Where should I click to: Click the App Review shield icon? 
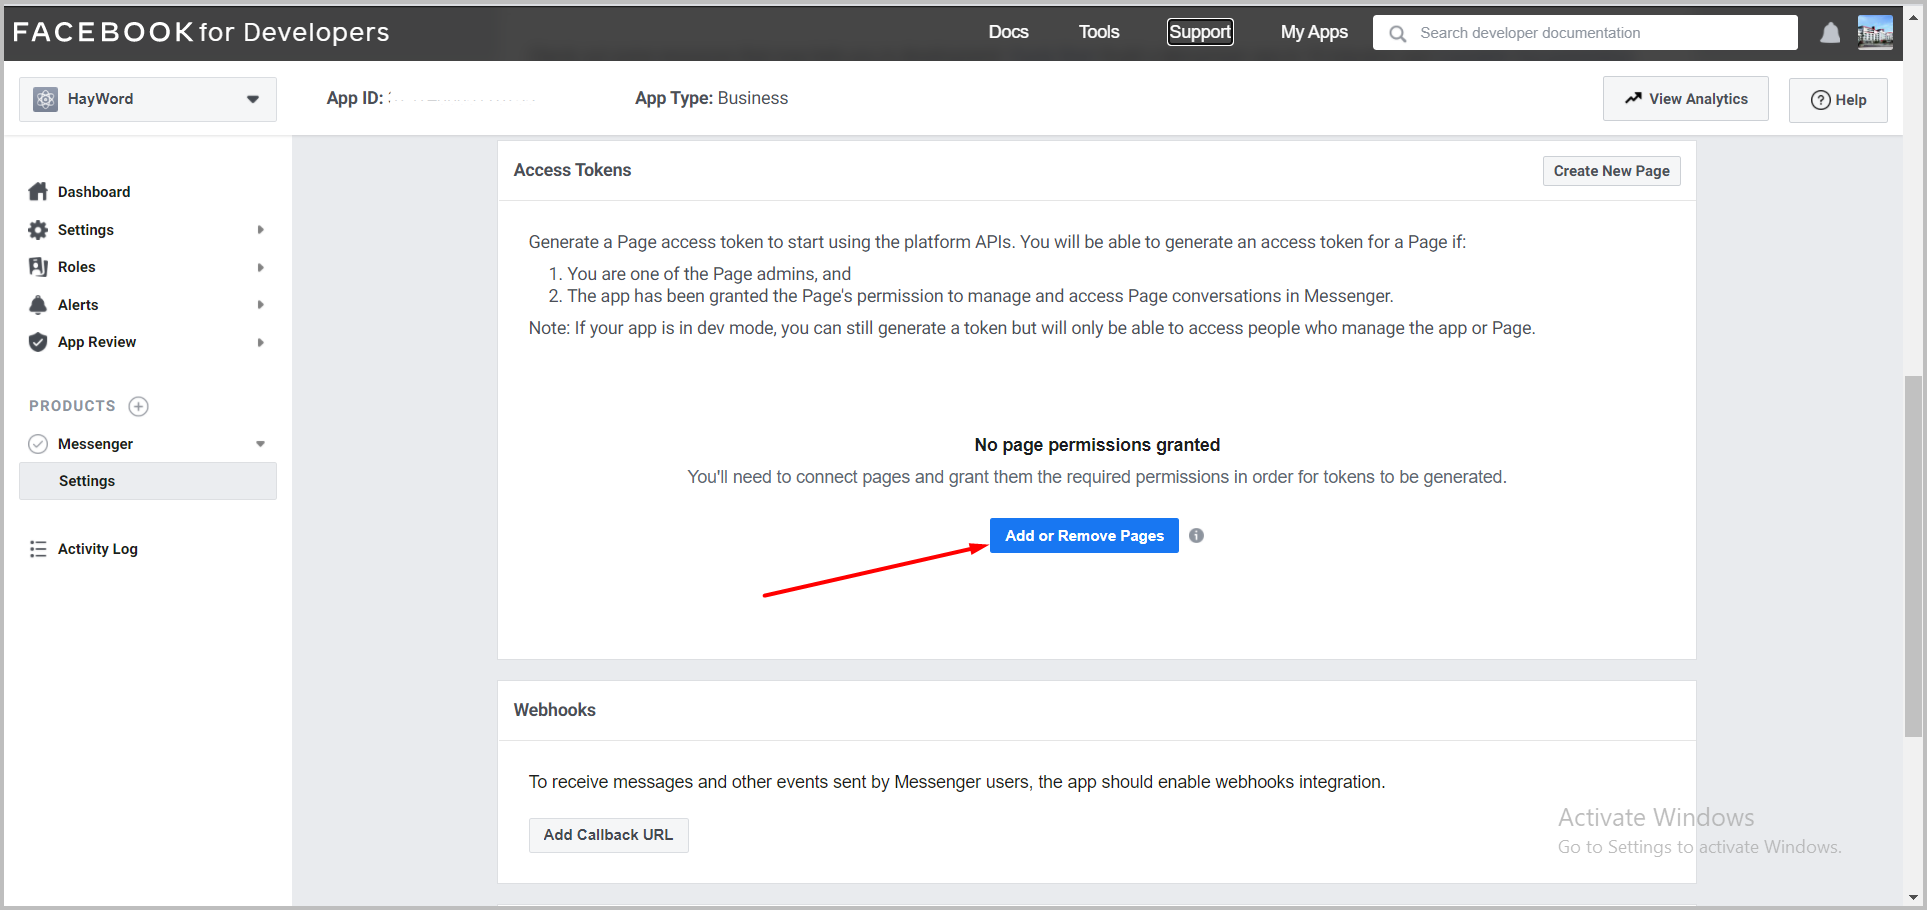tap(38, 342)
